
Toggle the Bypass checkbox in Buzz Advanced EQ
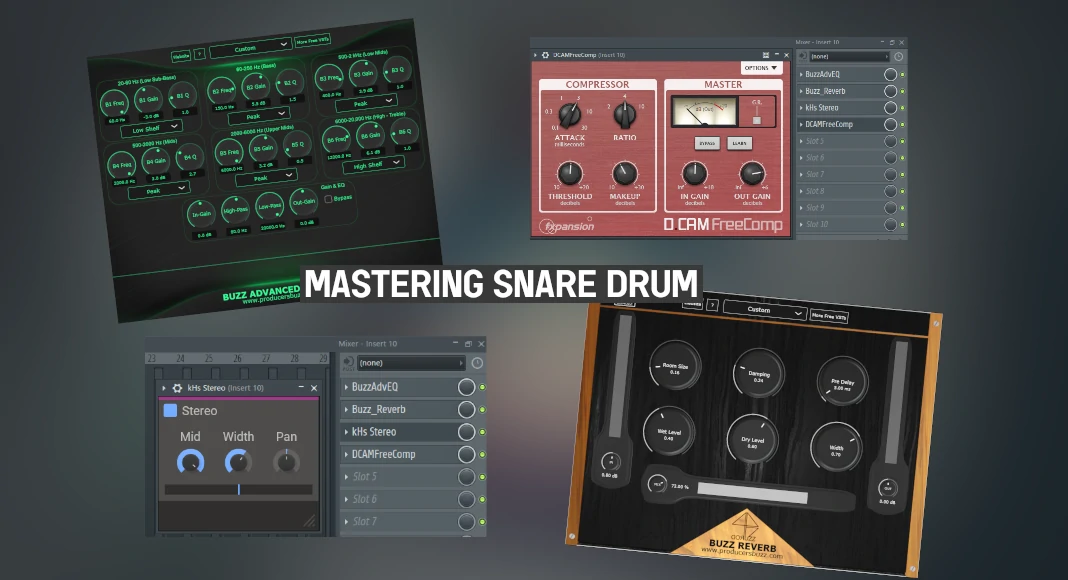point(328,199)
